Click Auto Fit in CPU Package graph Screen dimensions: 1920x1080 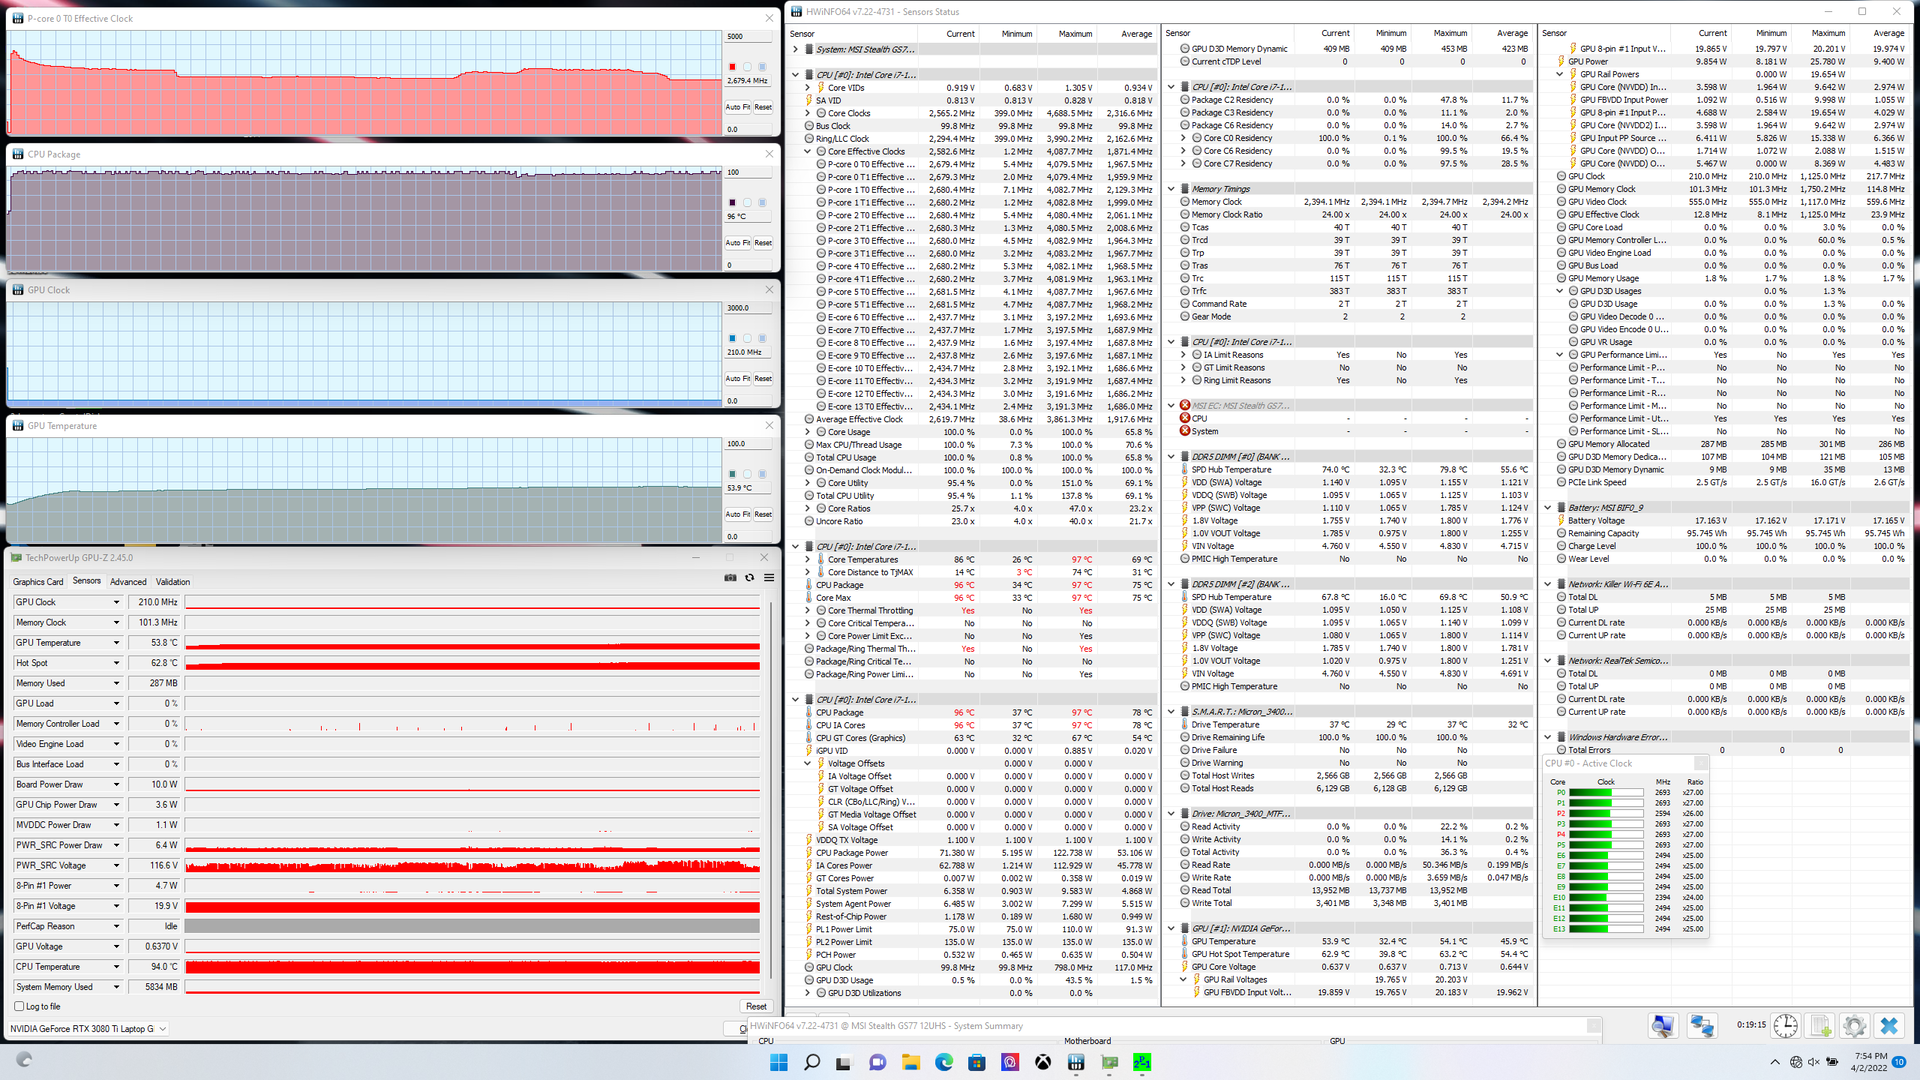[x=737, y=243]
